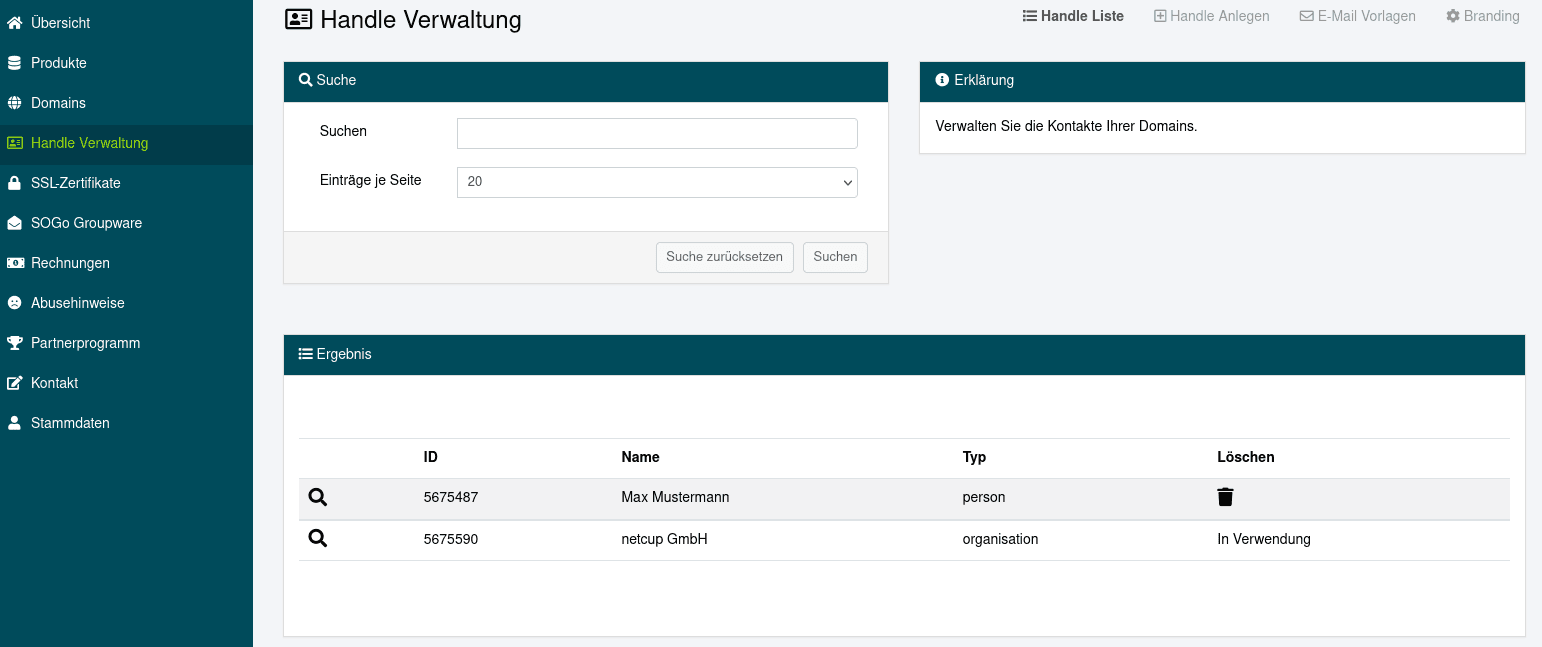Select the Produkte section in sidebar

pos(60,62)
